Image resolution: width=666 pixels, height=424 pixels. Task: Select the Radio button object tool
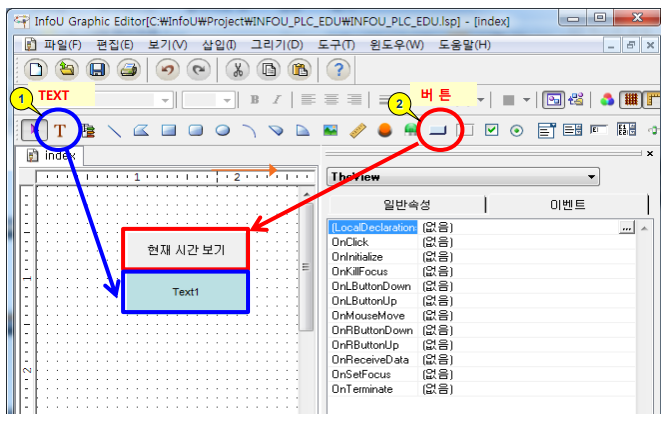(516, 130)
